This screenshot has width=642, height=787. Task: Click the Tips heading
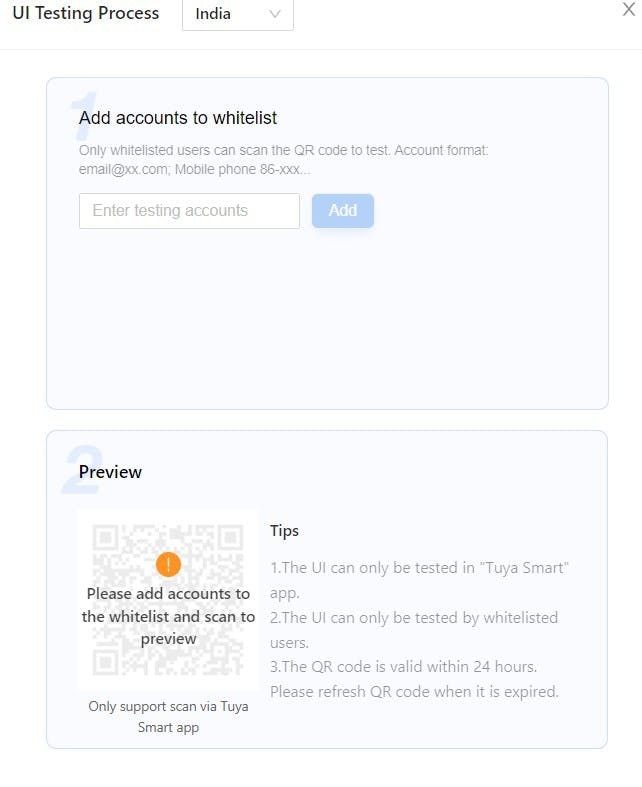point(284,531)
